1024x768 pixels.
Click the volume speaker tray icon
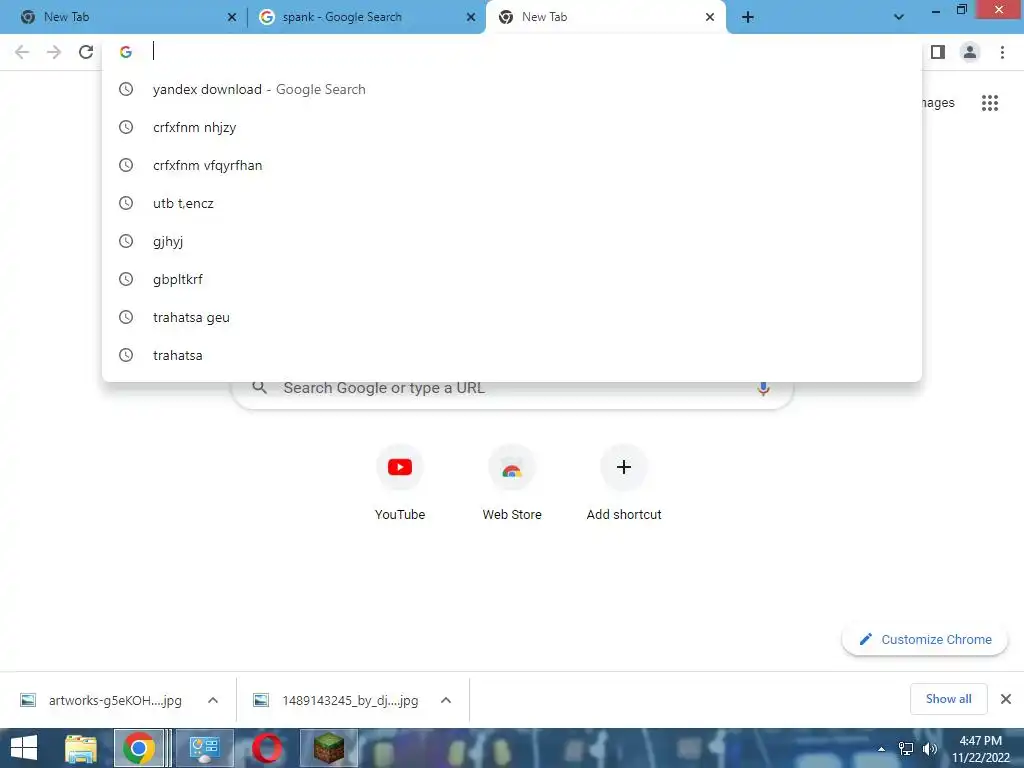(930, 749)
